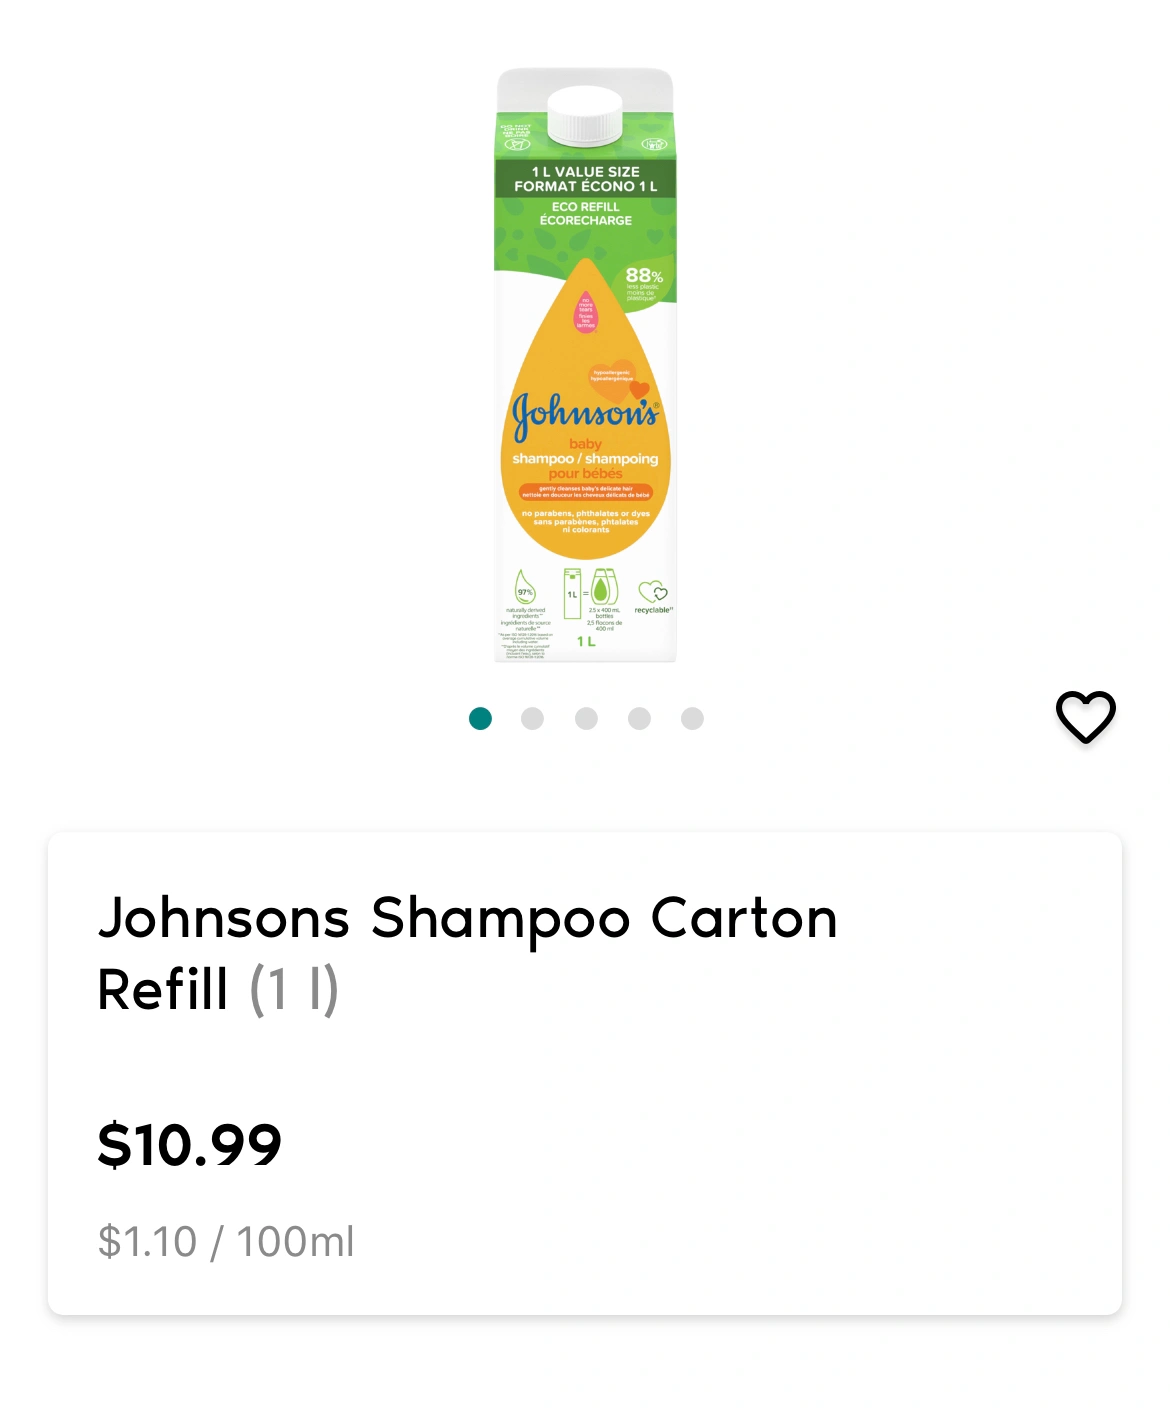Click the white cap of the carton
This screenshot has width=1170, height=1412.
coord(585,115)
